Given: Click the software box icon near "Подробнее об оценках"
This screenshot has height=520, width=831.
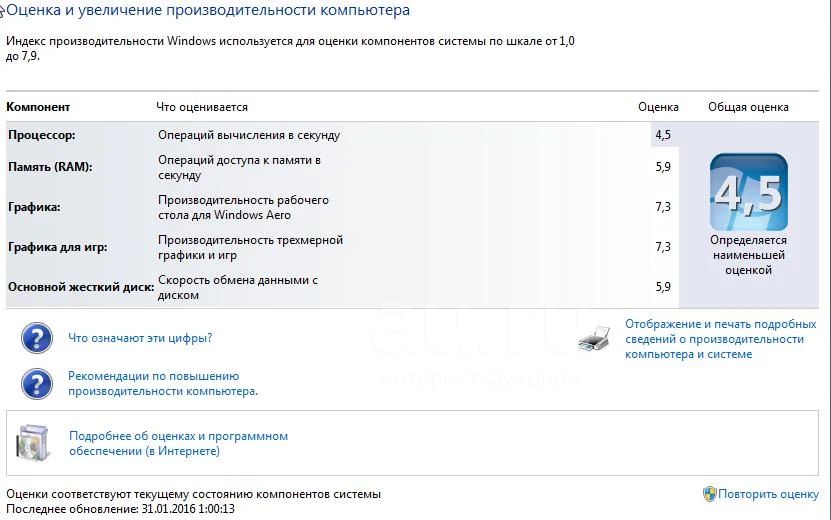Looking at the screenshot, I should click(33, 443).
